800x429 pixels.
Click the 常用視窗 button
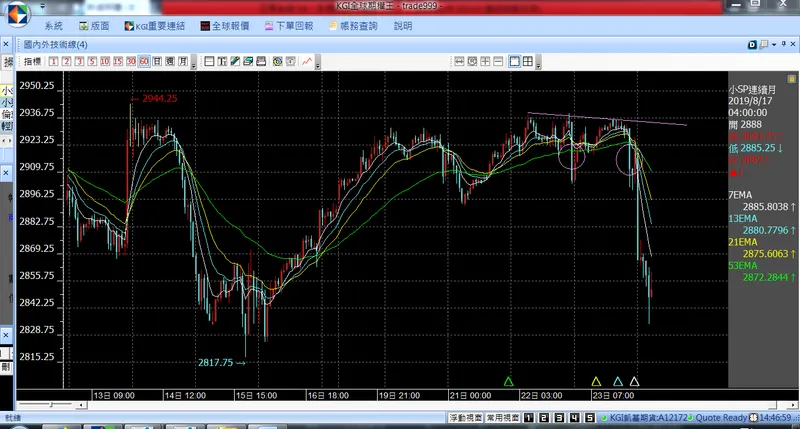tap(503, 418)
